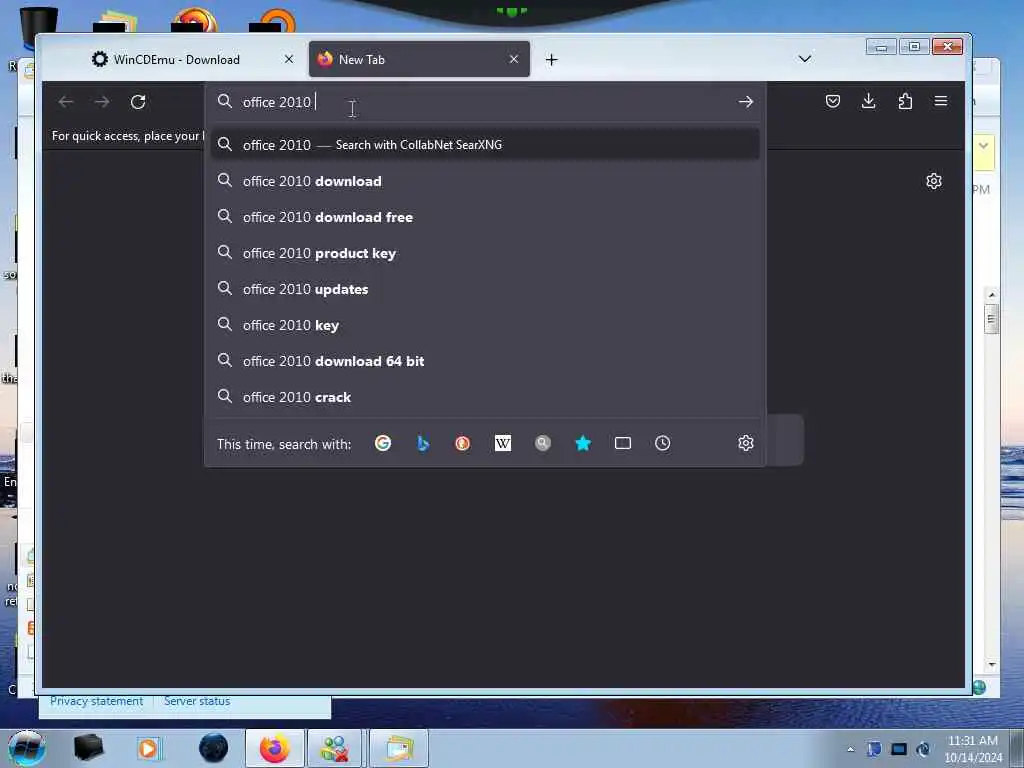Open the two-people taskbar app icon
This screenshot has height=768, width=1024.
click(x=335, y=748)
